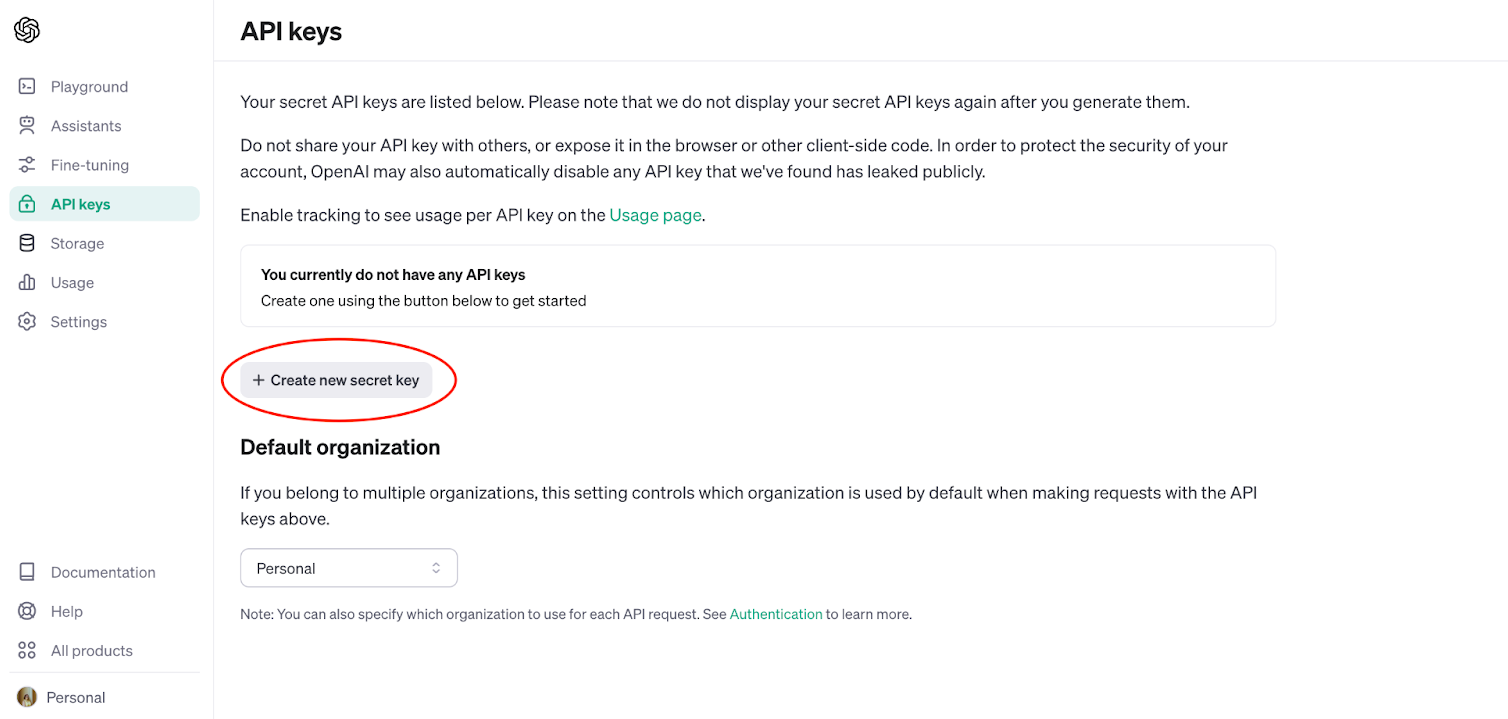This screenshot has width=1508, height=719.
Task: Open Settings via the gear icon
Action: click(27, 321)
